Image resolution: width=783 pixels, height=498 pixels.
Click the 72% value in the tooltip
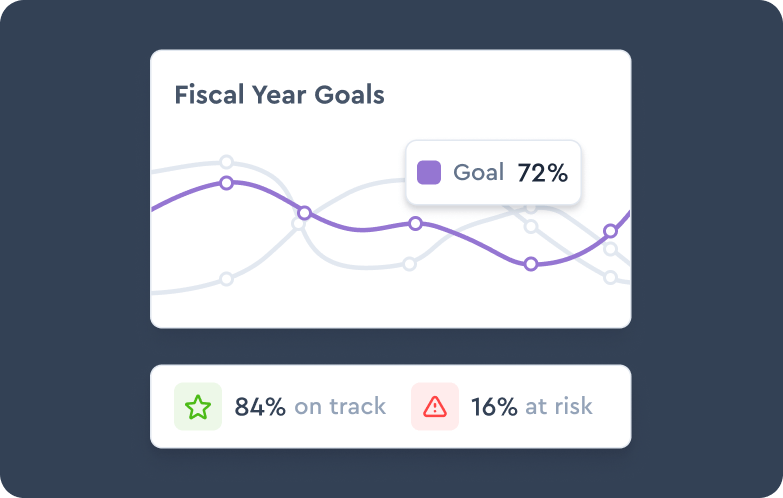(542, 173)
